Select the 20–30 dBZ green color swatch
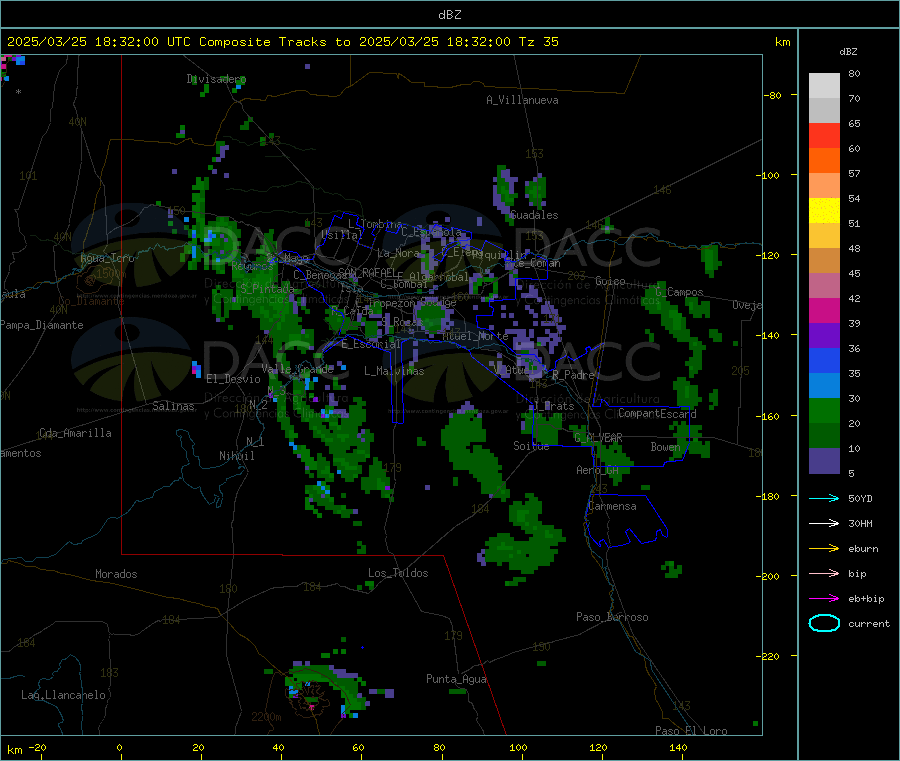 (824, 410)
